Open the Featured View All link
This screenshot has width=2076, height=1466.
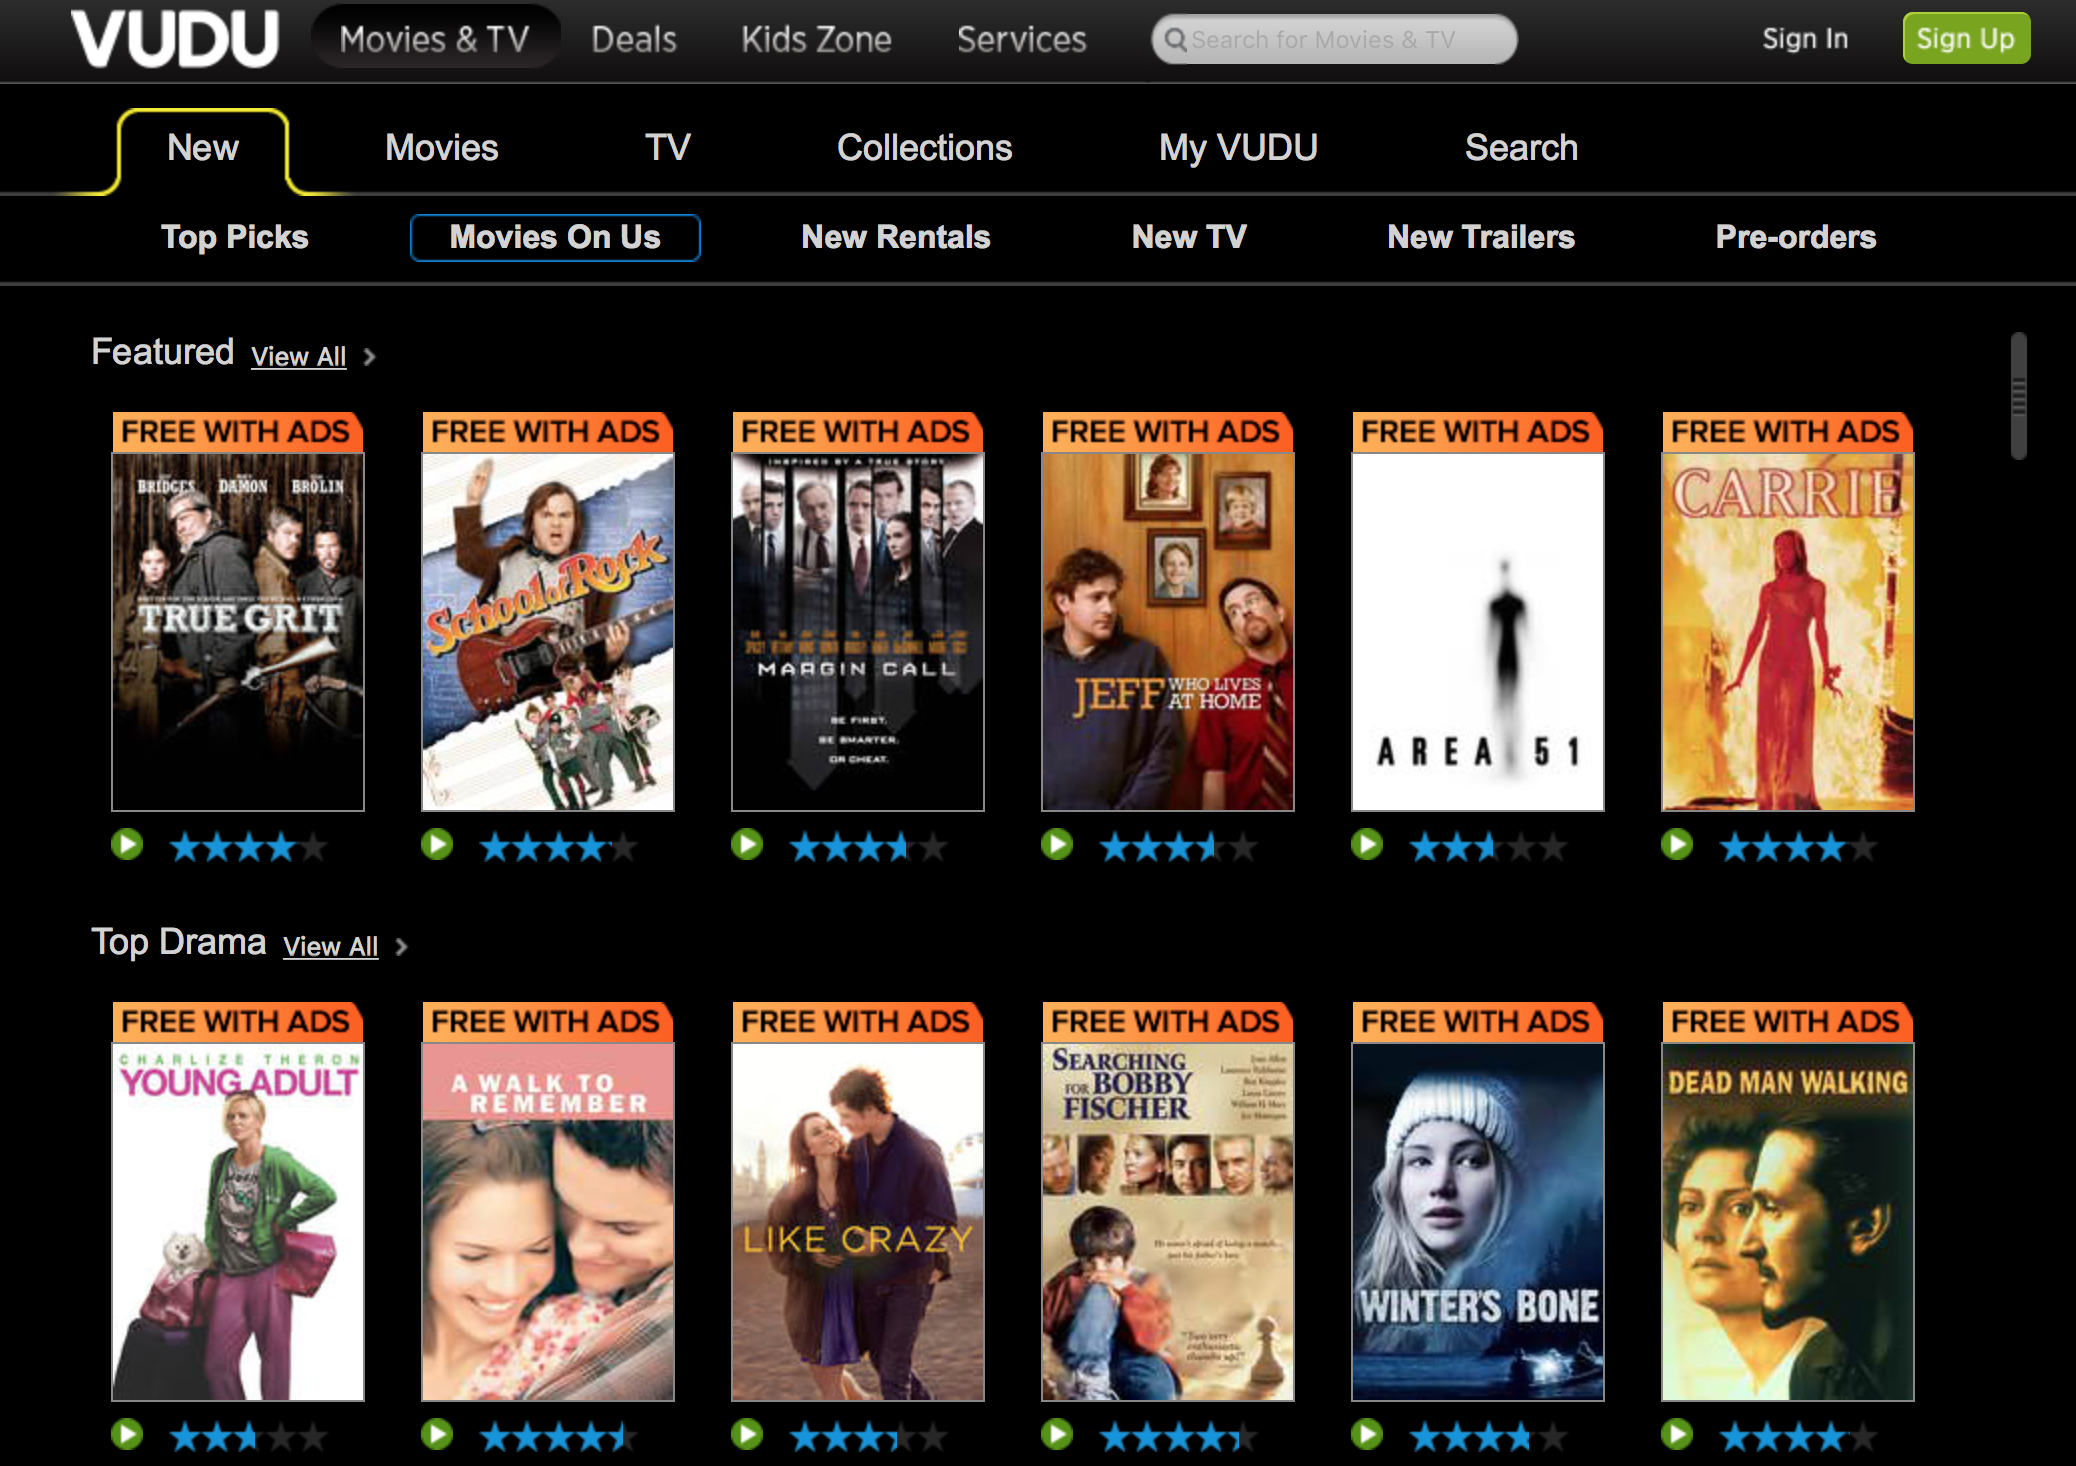coord(298,357)
